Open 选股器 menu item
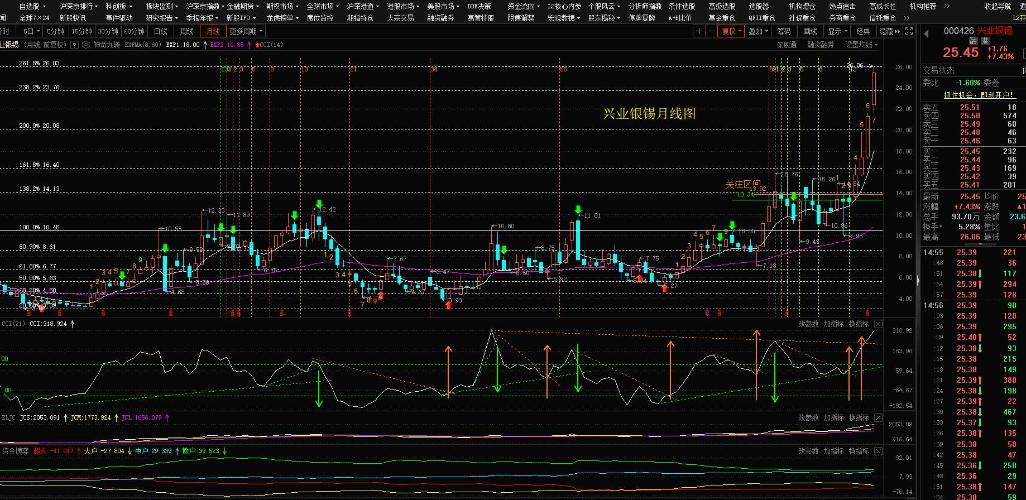Viewport: 1026px width, 500px height. click(x=758, y=6)
